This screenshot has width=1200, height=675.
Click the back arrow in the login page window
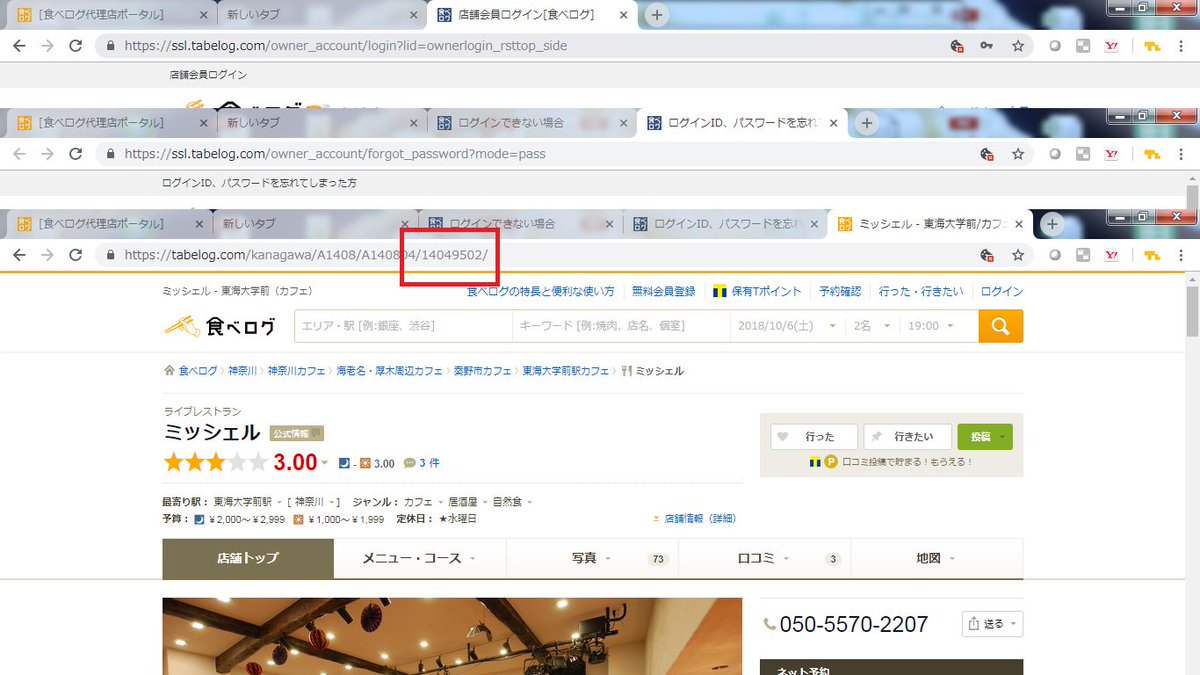[x=19, y=46]
